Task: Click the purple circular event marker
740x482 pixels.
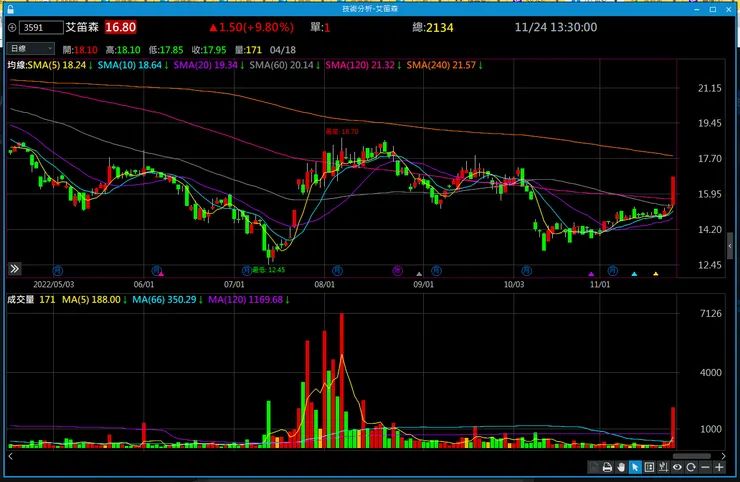Action: click(x=397, y=271)
